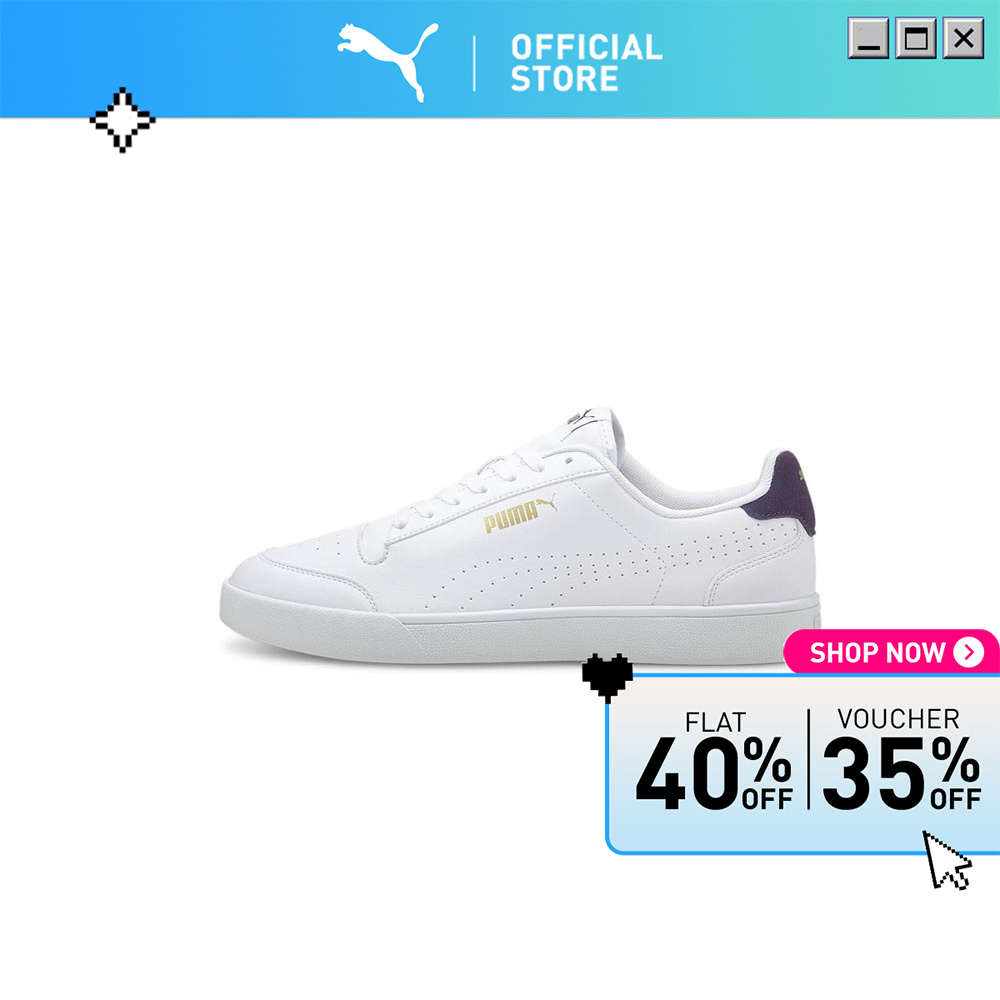
Task: Click the blue gradient header banner
Action: click(500, 59)
